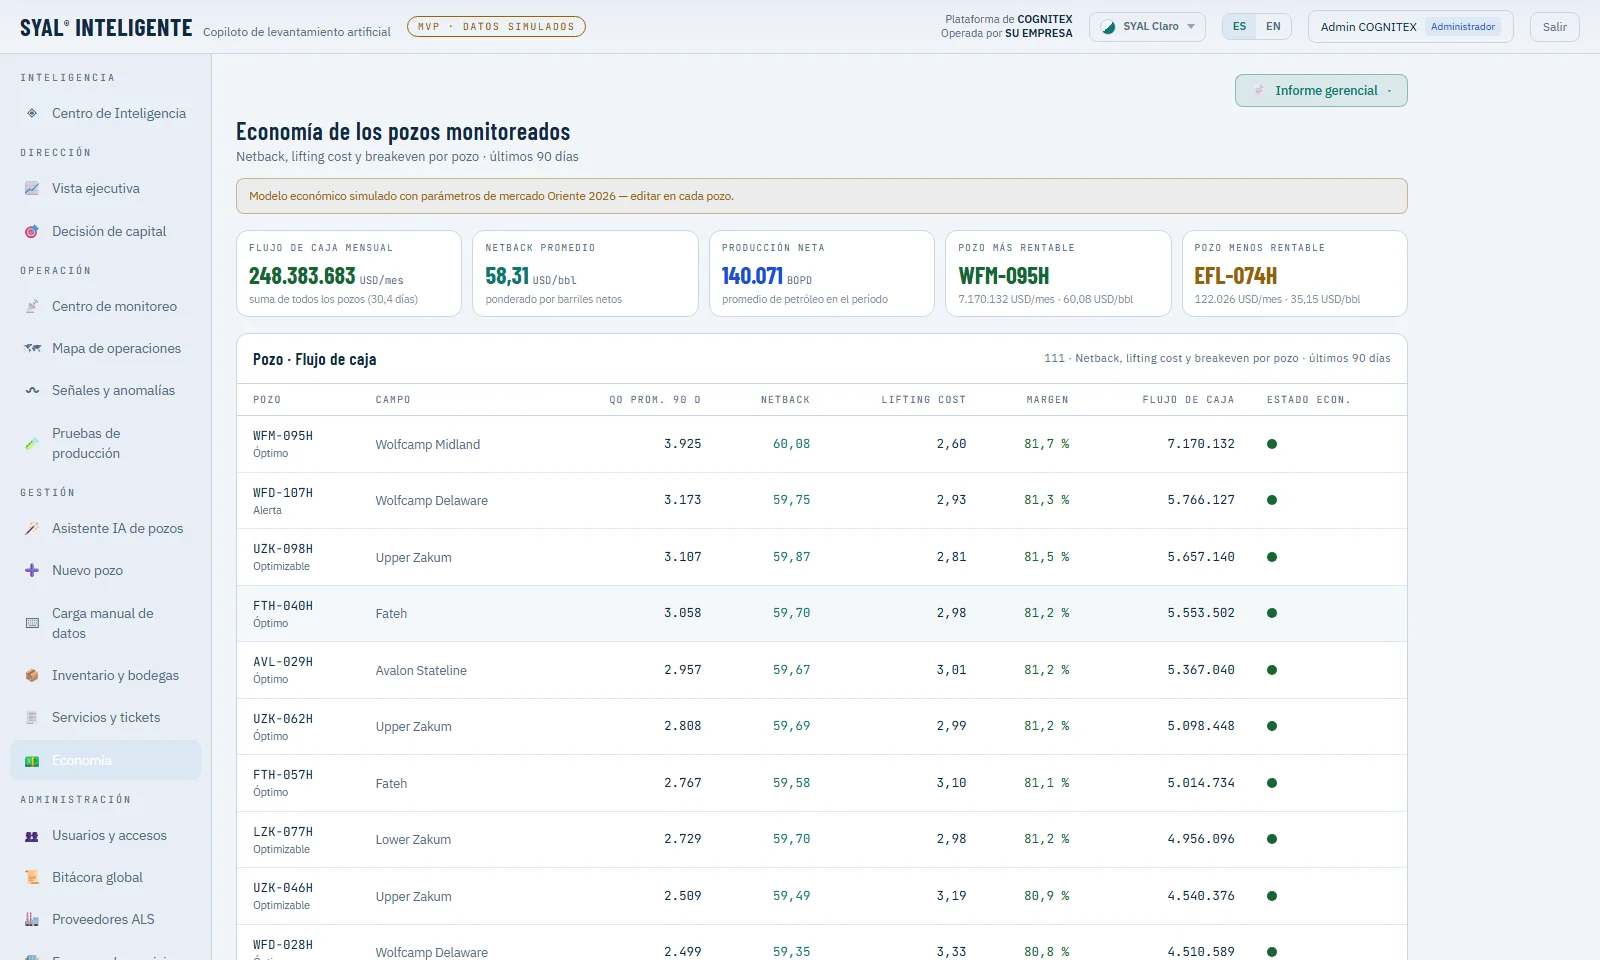1600x960 pixels.
Task: Click the Economía money icon
Action: (x=32, y=760)
